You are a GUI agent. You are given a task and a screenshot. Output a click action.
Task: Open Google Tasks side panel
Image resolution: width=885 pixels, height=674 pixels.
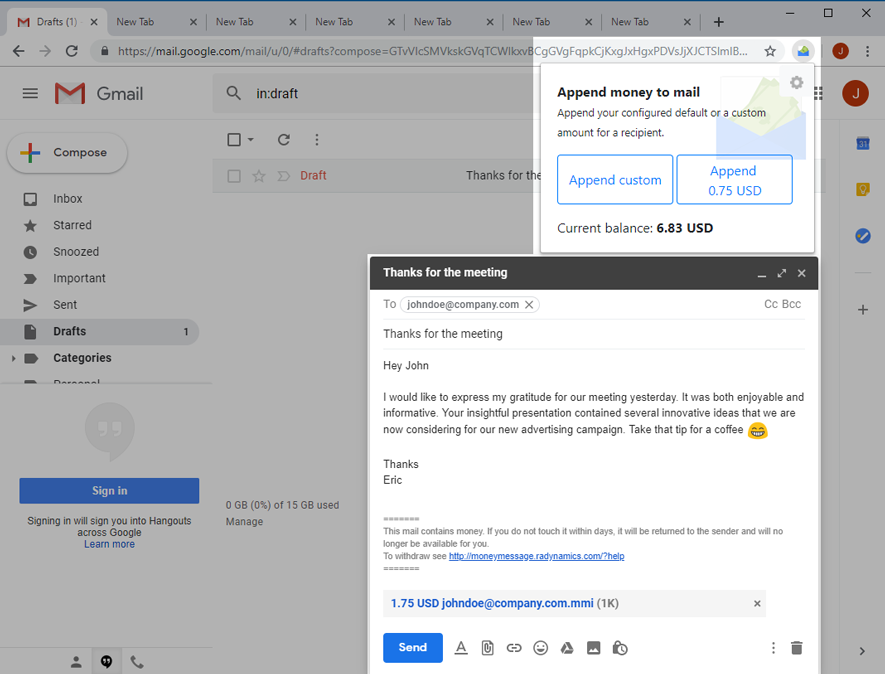862,235
